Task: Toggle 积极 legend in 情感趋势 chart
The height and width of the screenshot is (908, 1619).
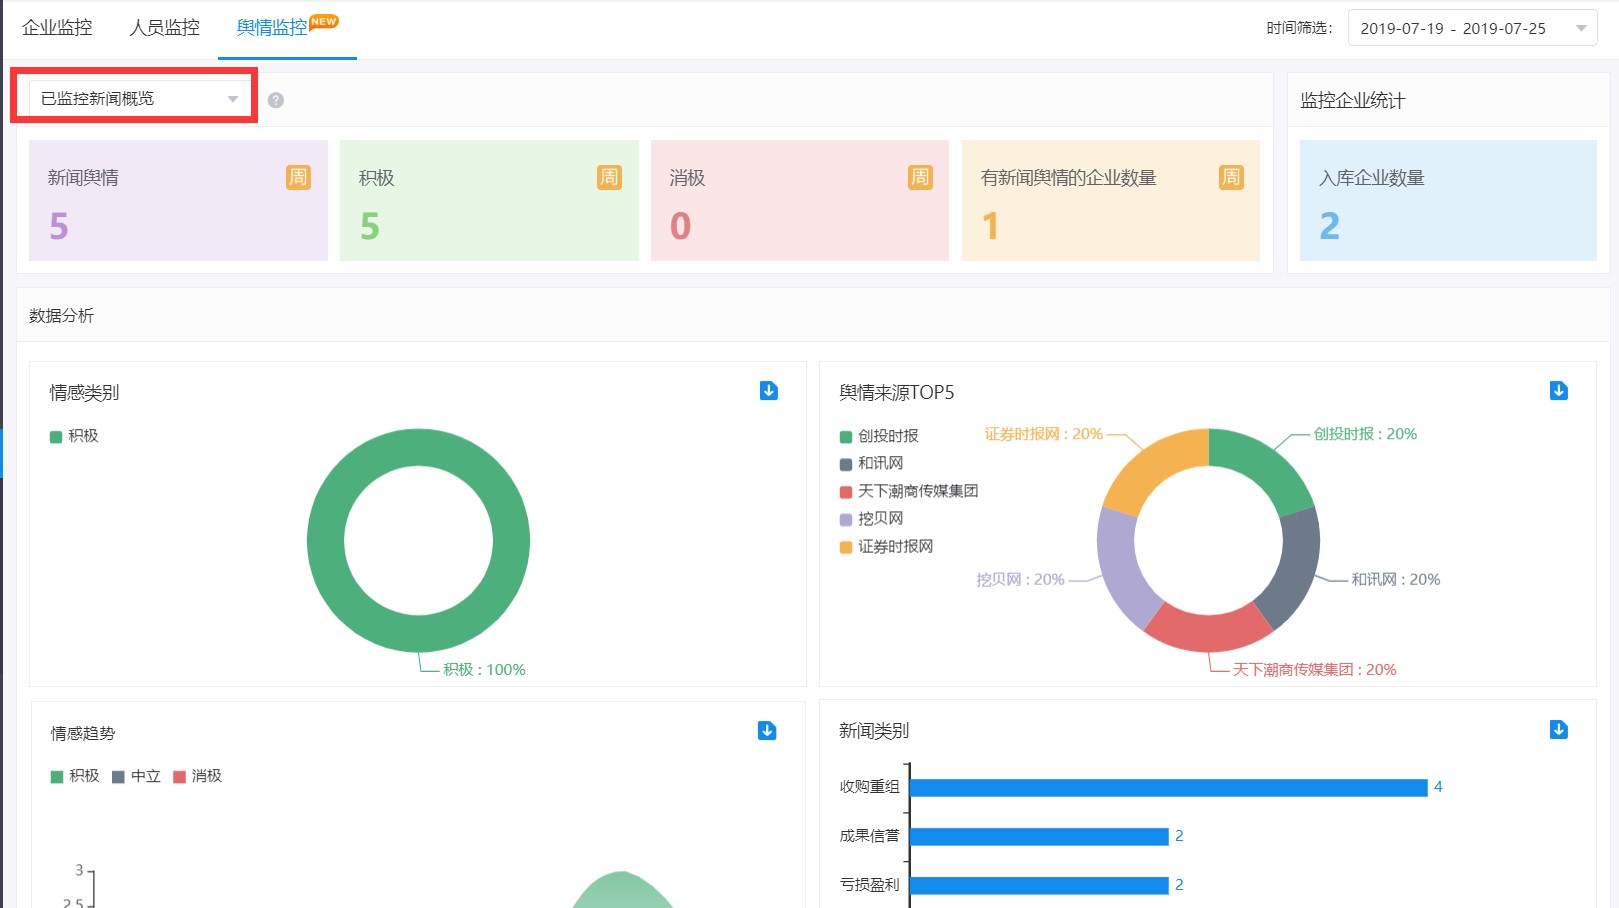Action: (x=75, y=776)
